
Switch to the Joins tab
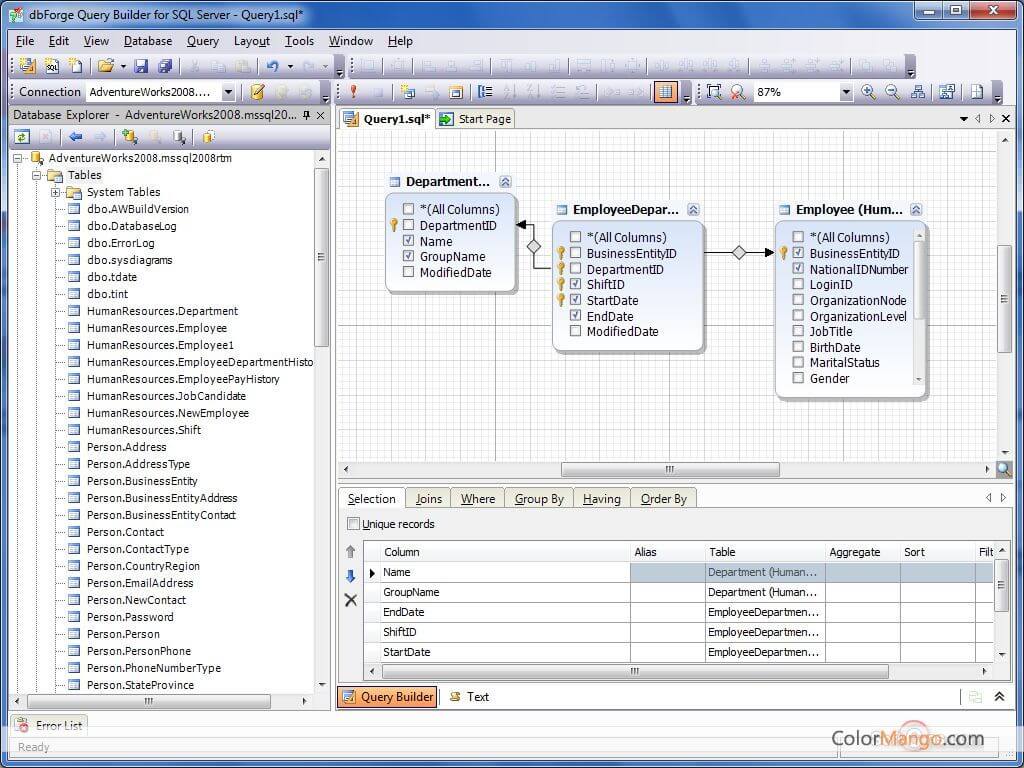428,499
